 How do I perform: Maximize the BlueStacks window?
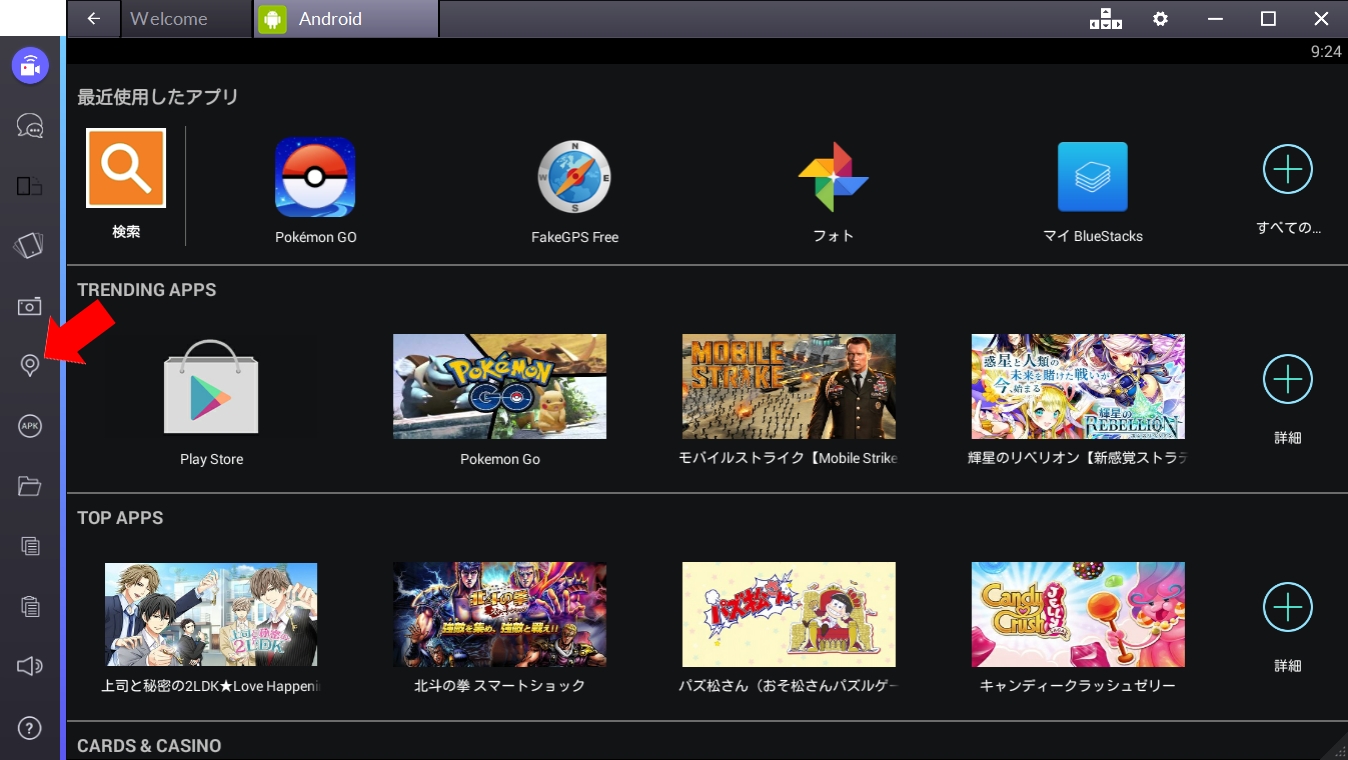(x=1268, y=19)
